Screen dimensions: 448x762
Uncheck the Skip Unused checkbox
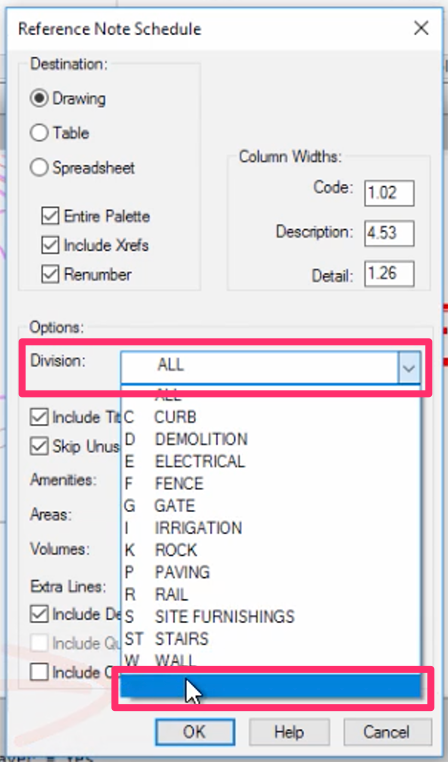(x=39, y=446)
